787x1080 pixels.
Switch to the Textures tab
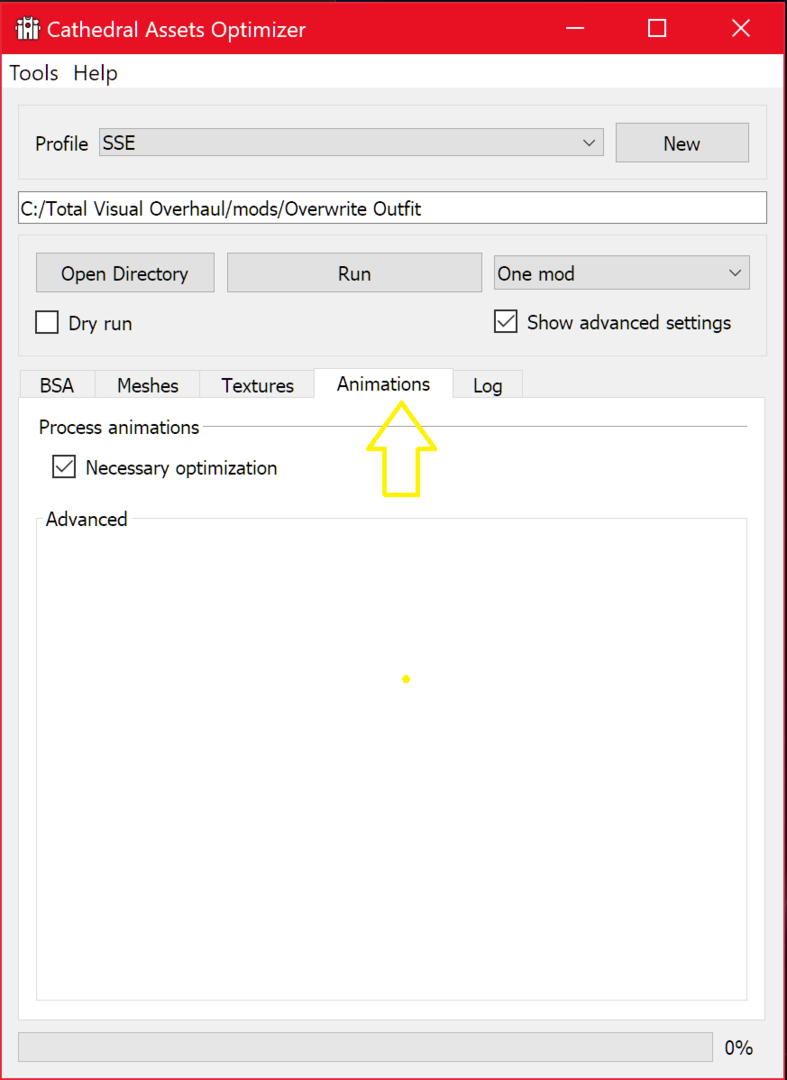tap(258, 385)
